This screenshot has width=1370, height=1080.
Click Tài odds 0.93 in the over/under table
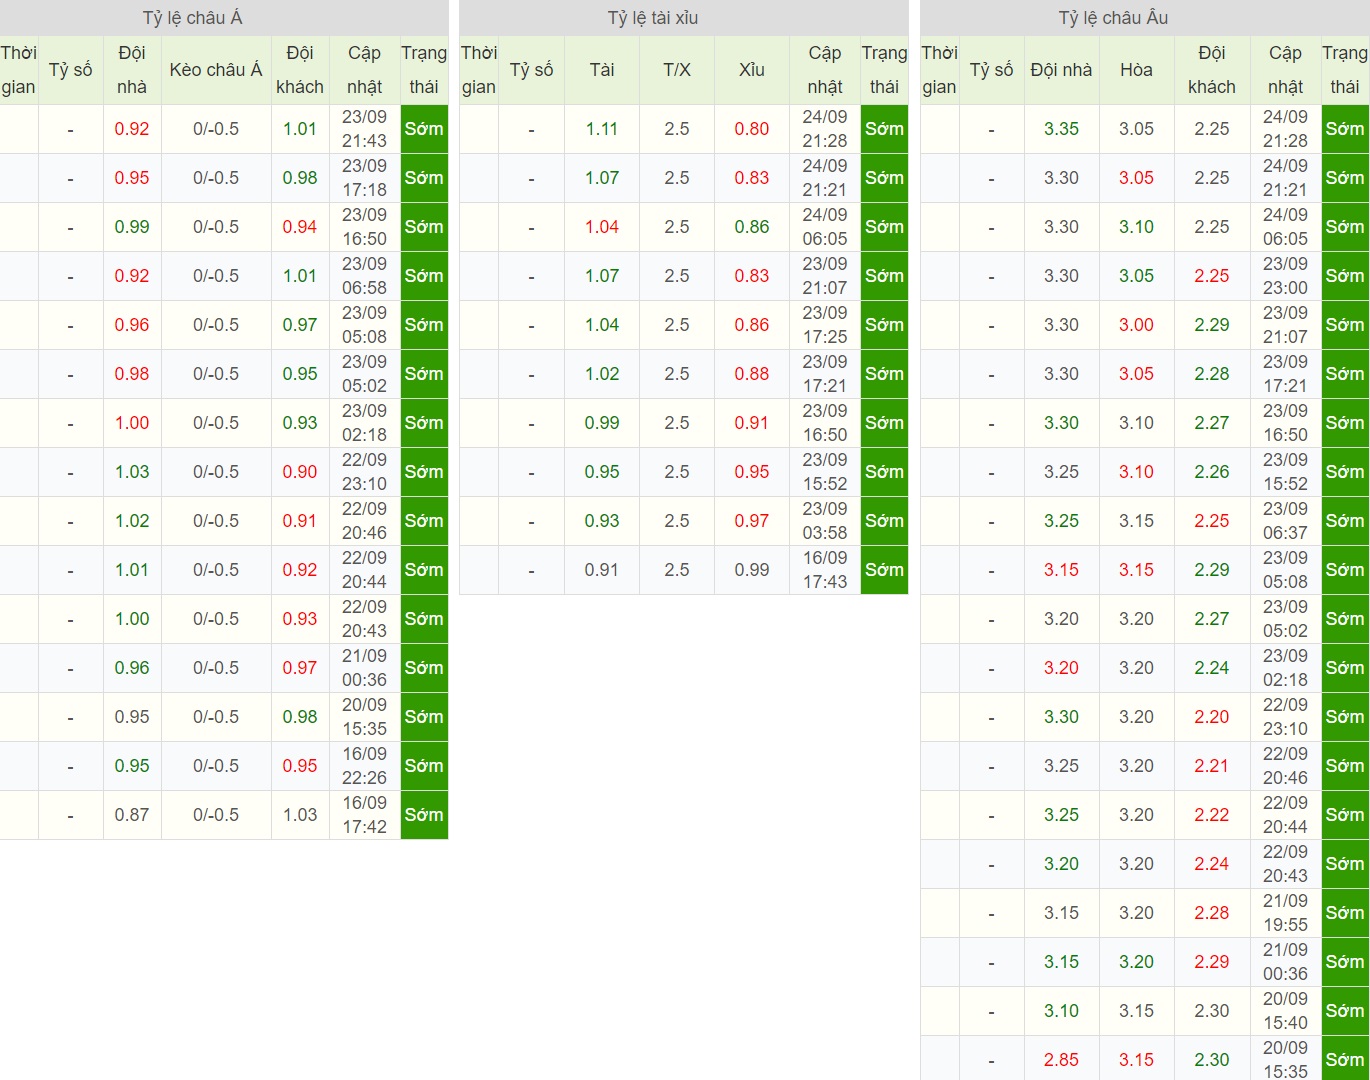point(602,521)
